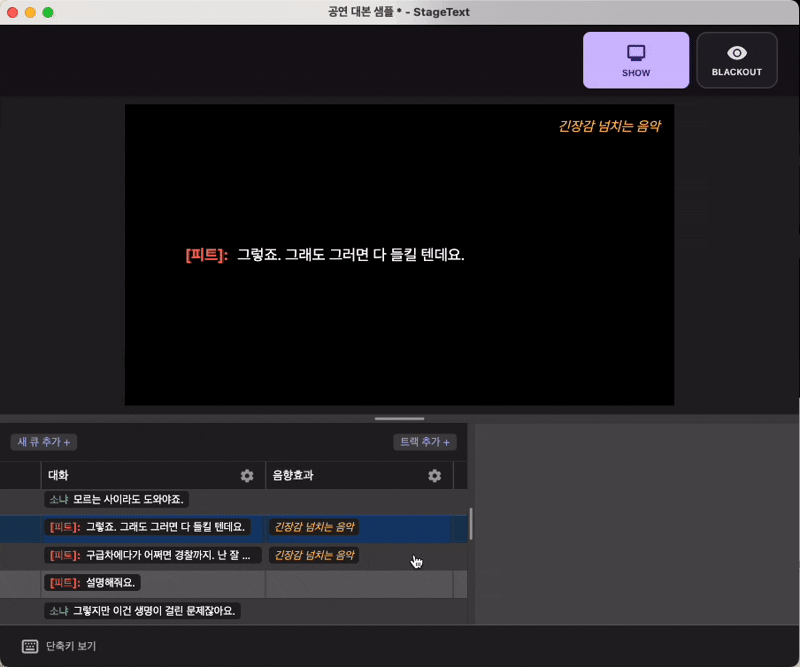The height and width of the screenshot is (667, 800).
Task: Activate BLACKOUT mode
Action: 737,60
